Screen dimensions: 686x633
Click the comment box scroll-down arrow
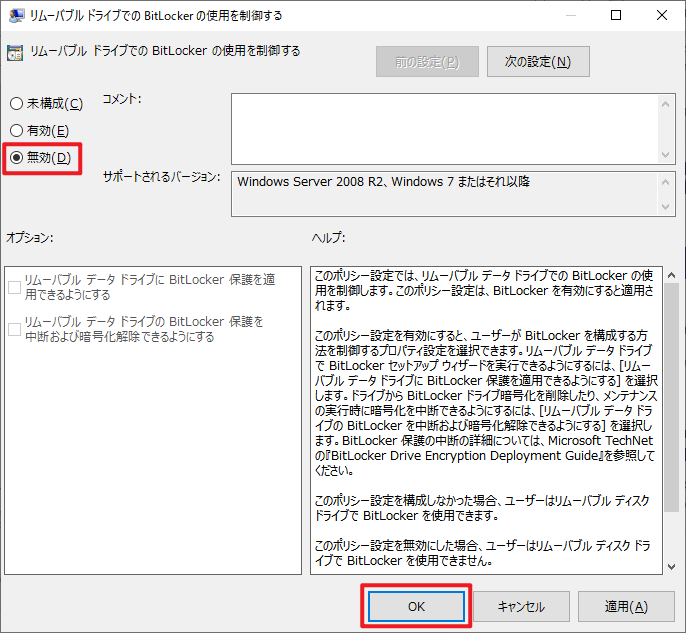(665, 154)
